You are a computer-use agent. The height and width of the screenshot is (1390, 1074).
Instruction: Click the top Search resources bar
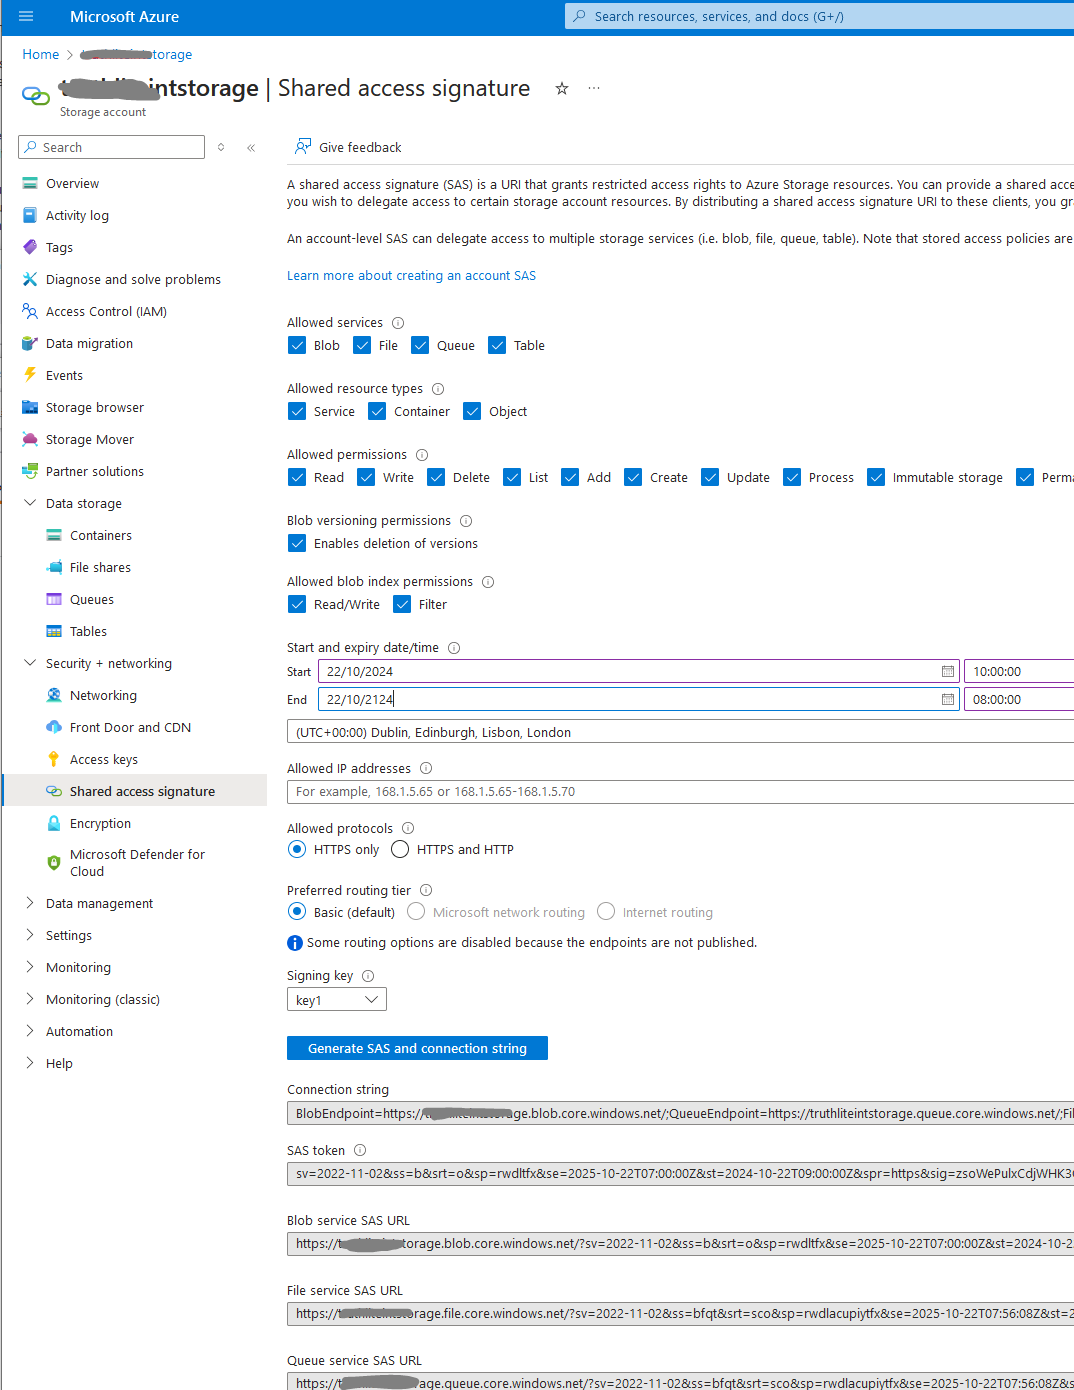click(x=819, y=16)
